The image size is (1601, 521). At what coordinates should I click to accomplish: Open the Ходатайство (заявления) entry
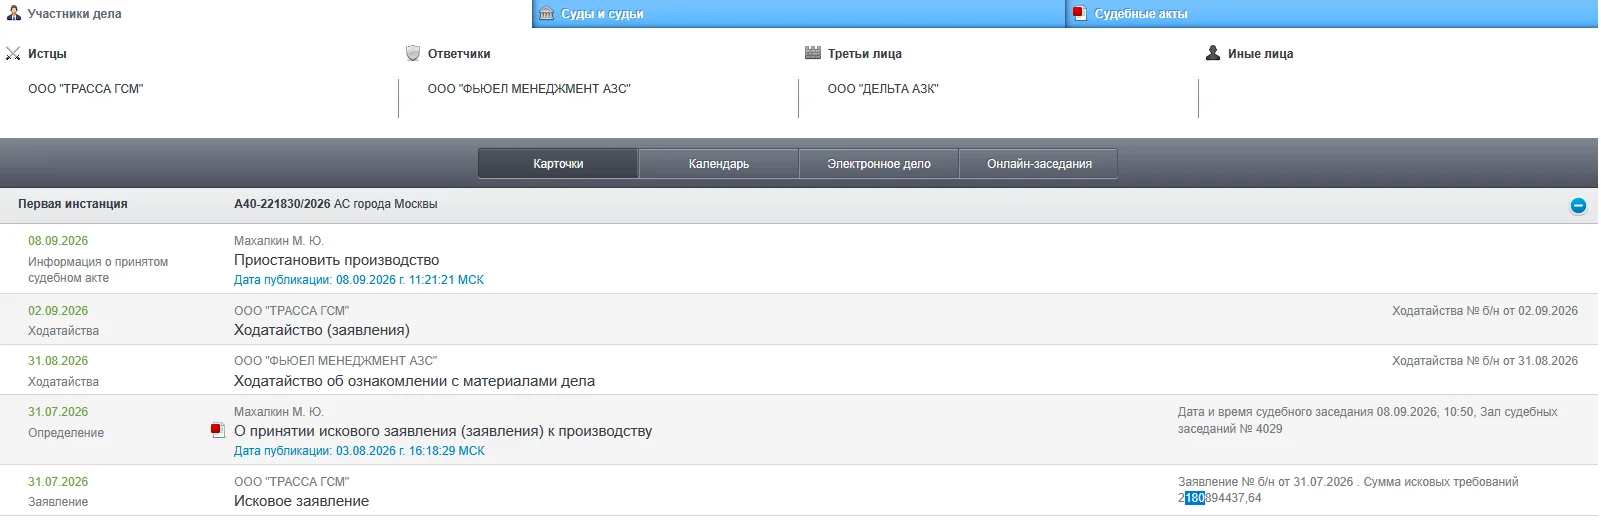coord(322,330)
